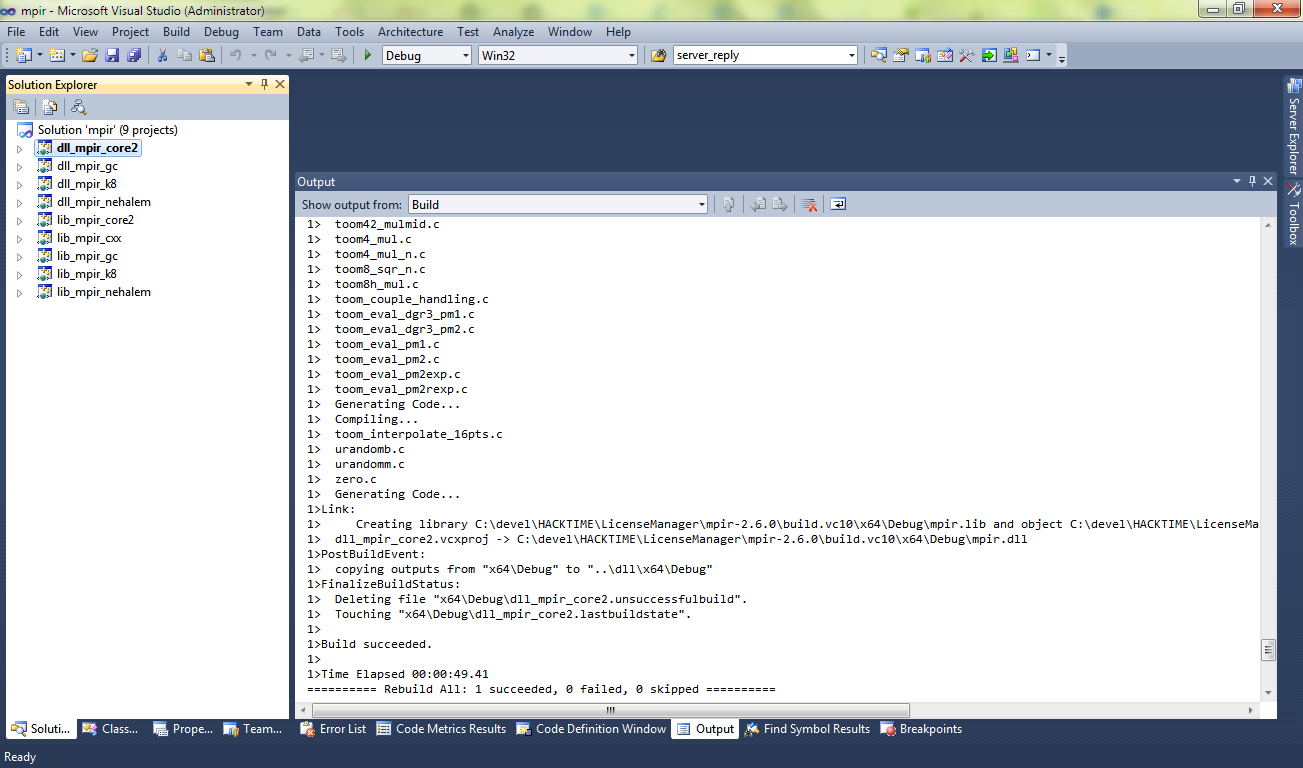Screen dimensions: 1303x768
Task: Switch to the Breakpoints tab
Action: [921, 729]
